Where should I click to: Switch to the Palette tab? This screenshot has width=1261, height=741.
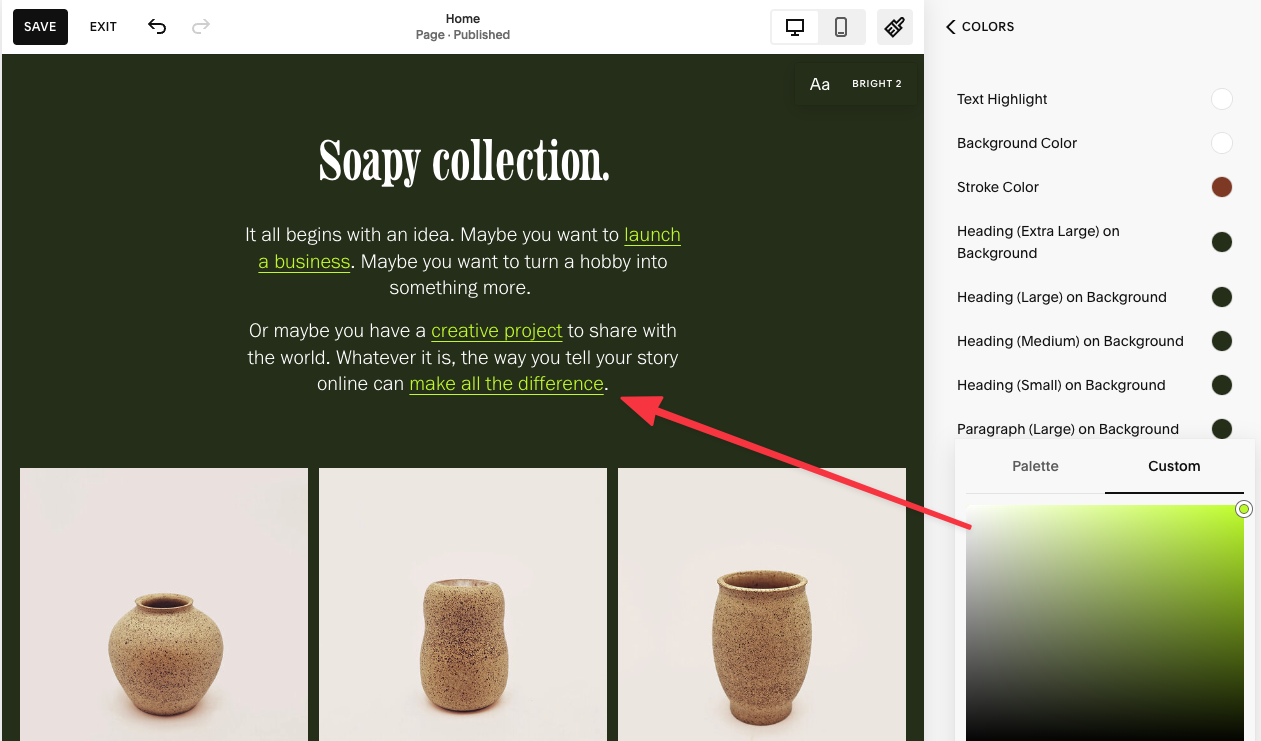pyautogui.click(x=1035, y=466)
